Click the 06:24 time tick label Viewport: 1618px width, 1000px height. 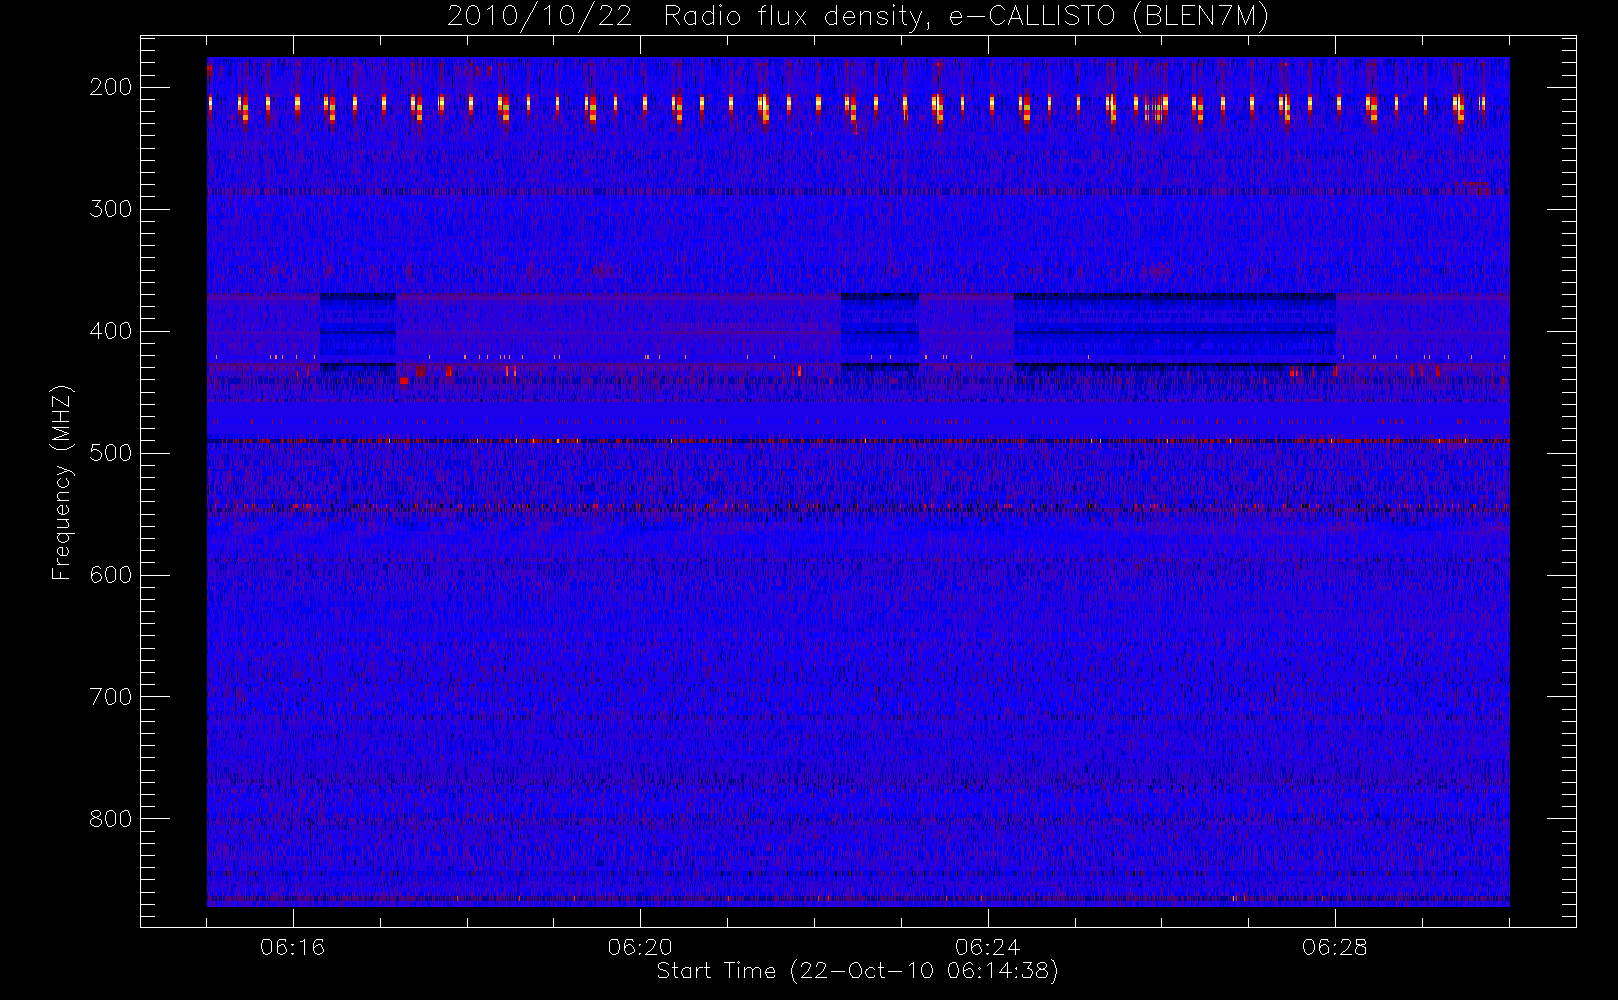point(987,947)
